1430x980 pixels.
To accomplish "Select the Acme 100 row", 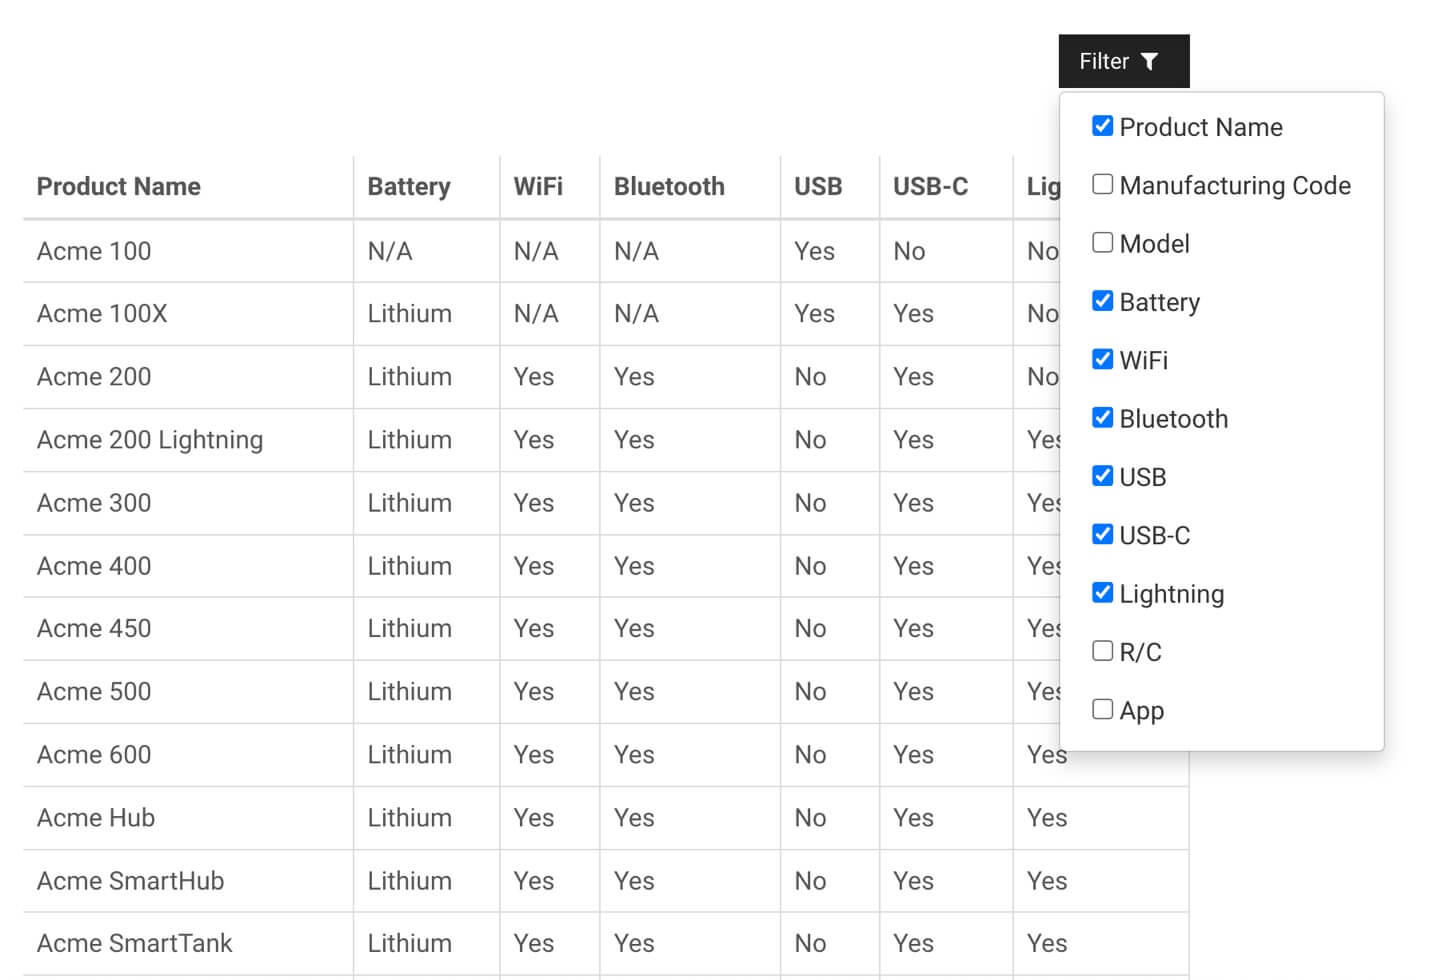I will (x=93, y=251).
